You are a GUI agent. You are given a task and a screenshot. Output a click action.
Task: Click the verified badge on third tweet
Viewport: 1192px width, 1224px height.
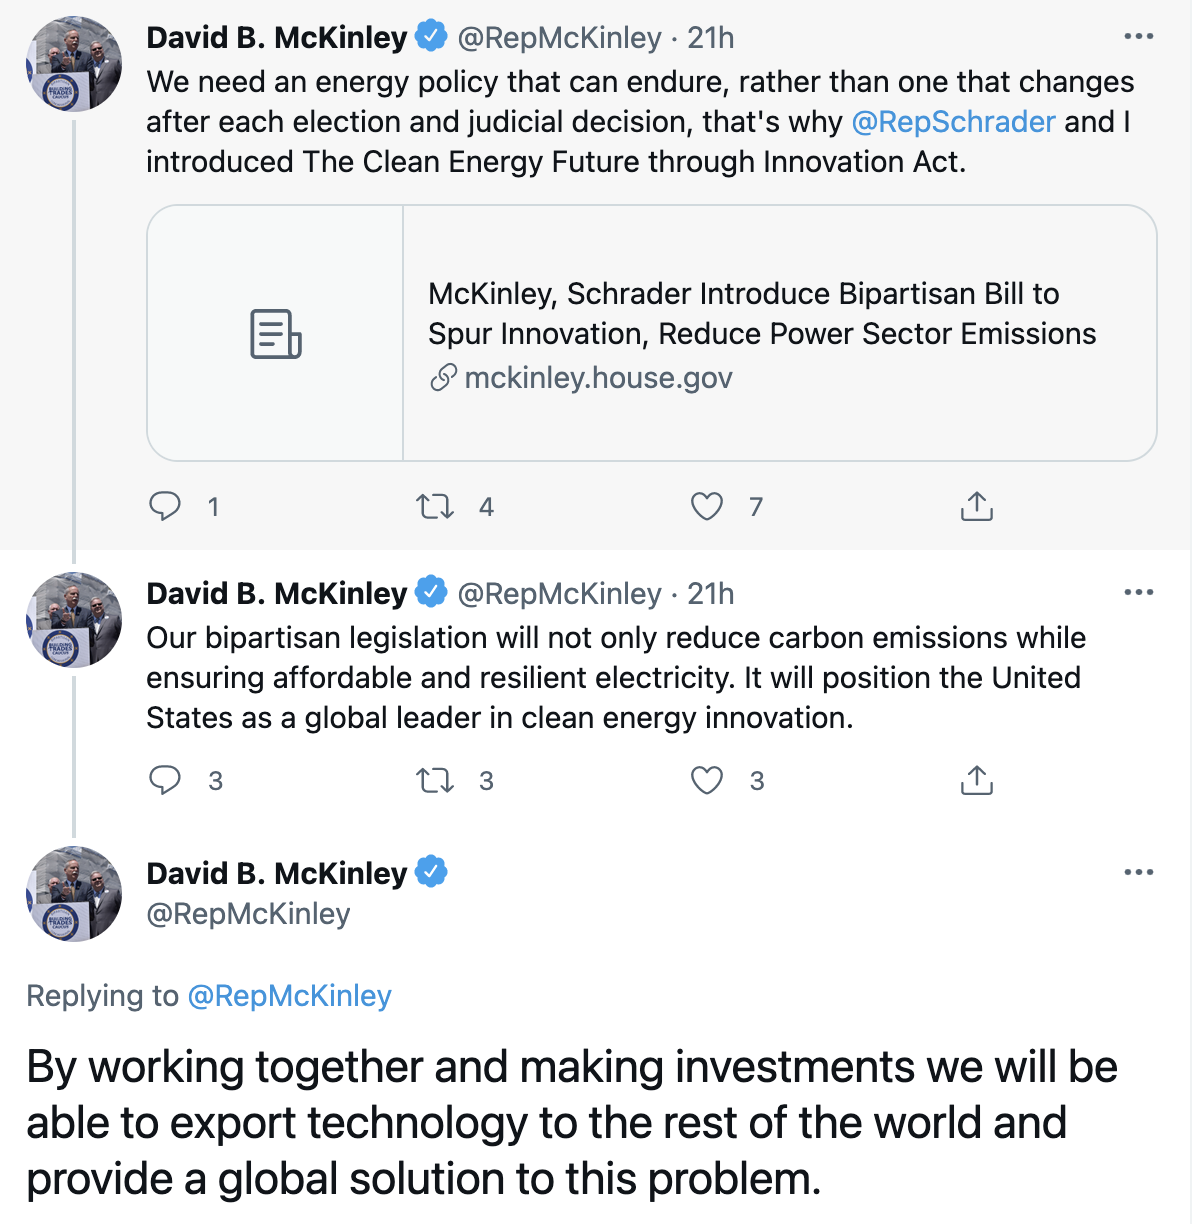(x=431, y=872)
